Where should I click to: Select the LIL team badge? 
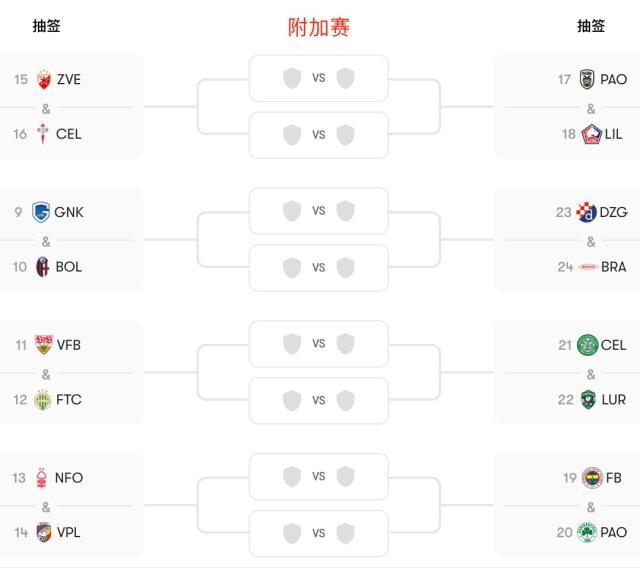click(x=590, y=134)
